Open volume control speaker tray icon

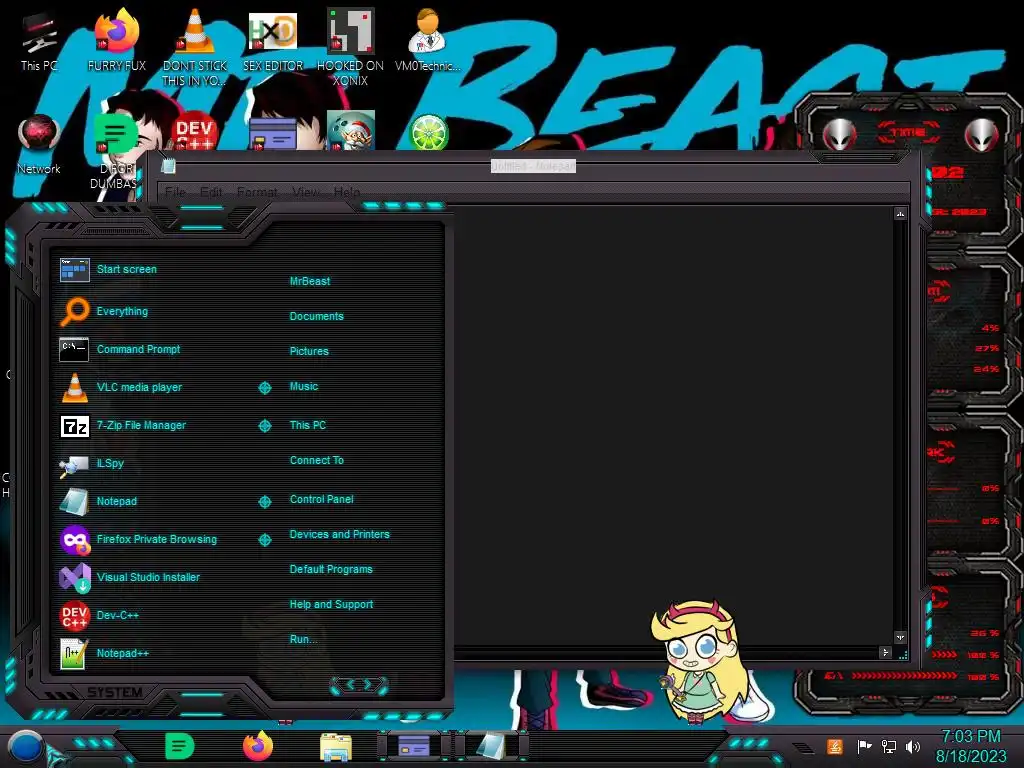(913, 746)
